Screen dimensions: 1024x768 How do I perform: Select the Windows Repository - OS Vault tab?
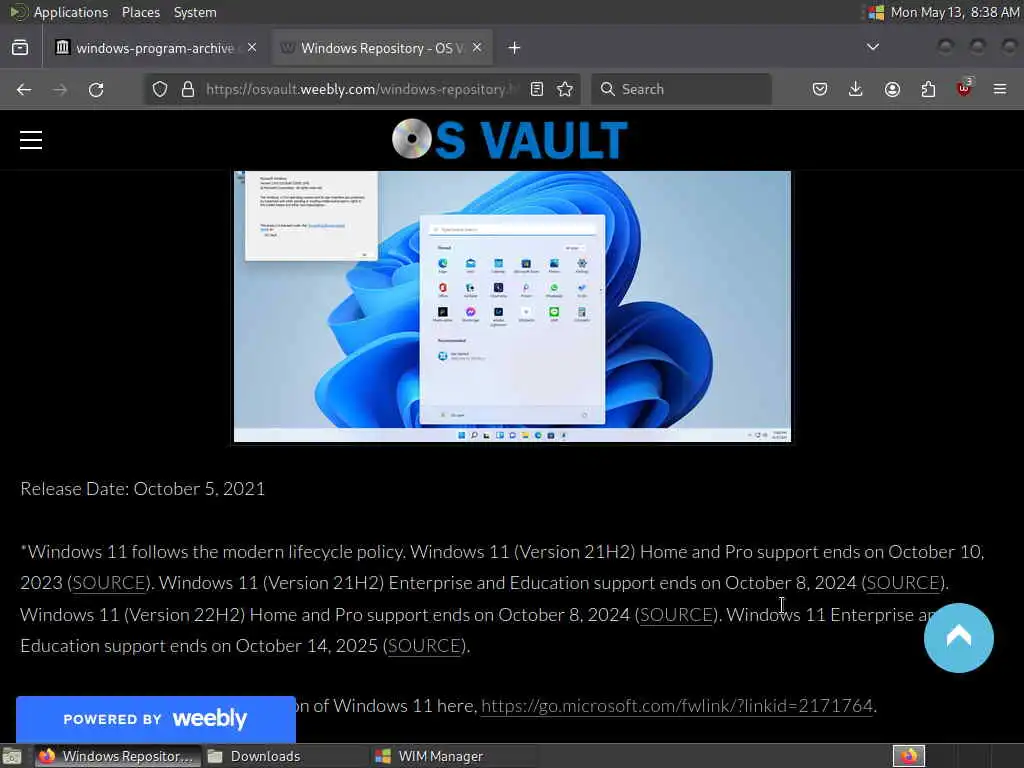383,48
